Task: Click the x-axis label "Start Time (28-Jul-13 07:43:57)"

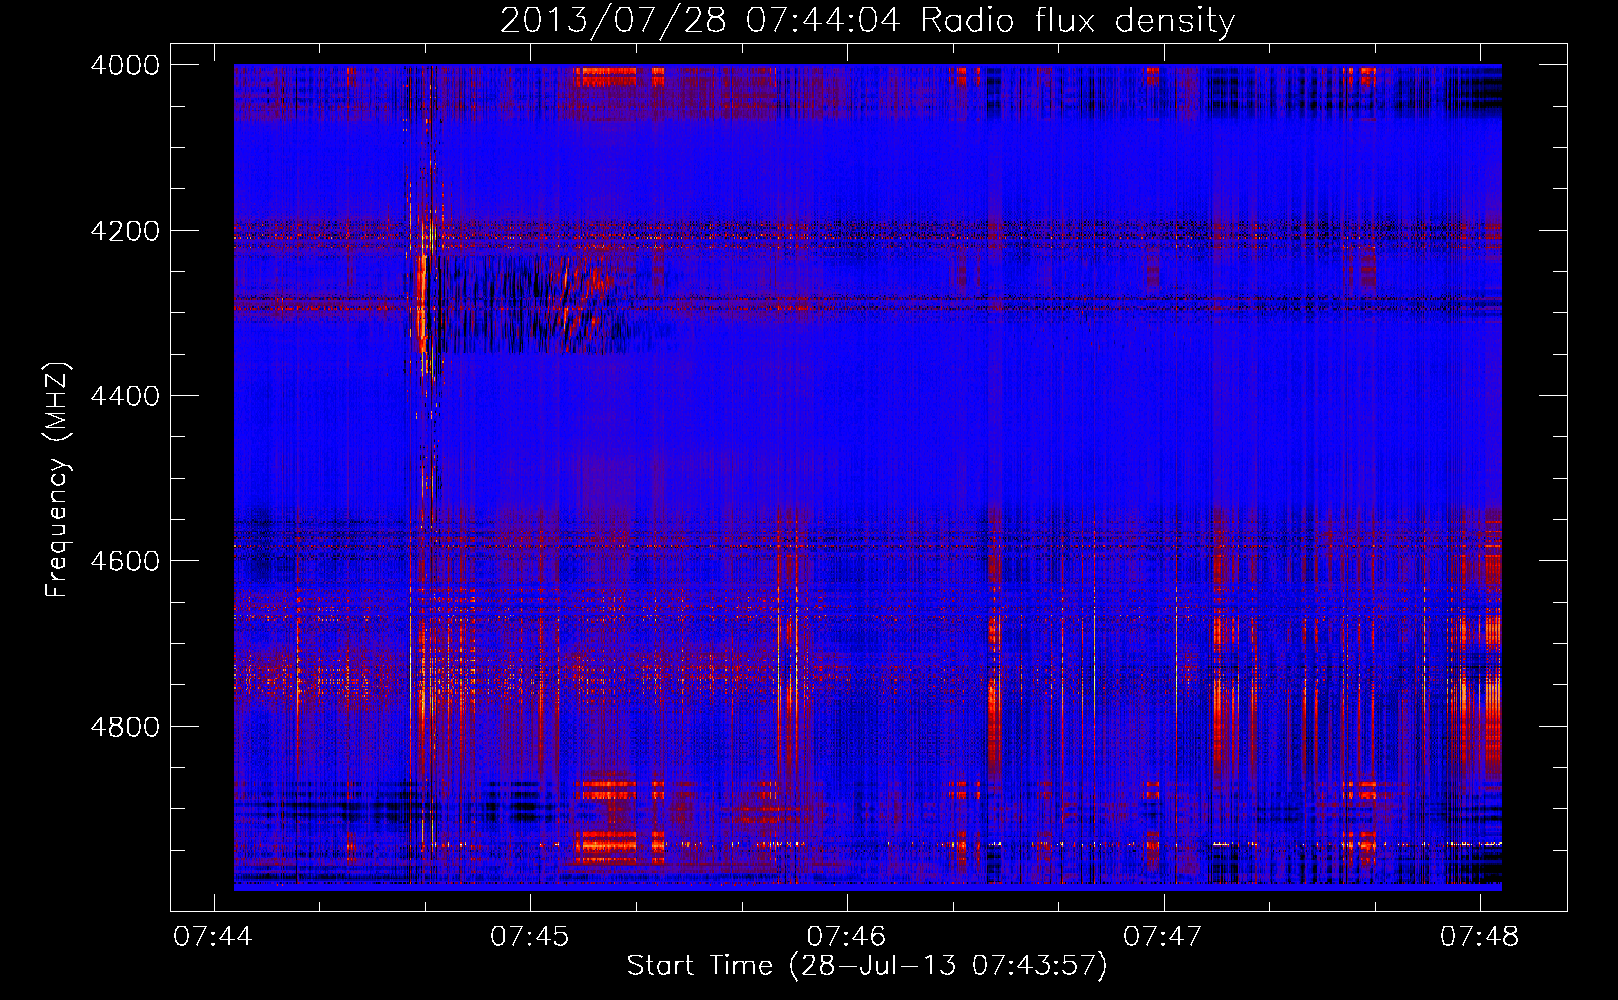Action: 867,966
